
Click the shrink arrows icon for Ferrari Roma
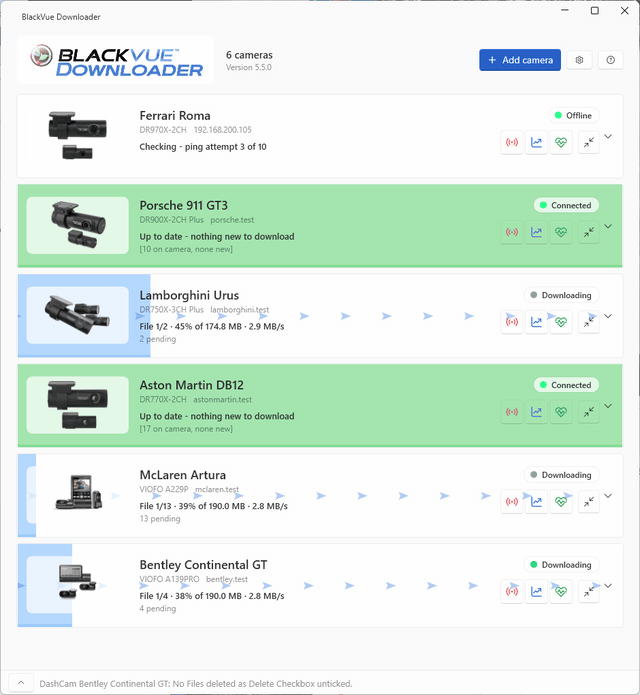(x=589, y=142)
